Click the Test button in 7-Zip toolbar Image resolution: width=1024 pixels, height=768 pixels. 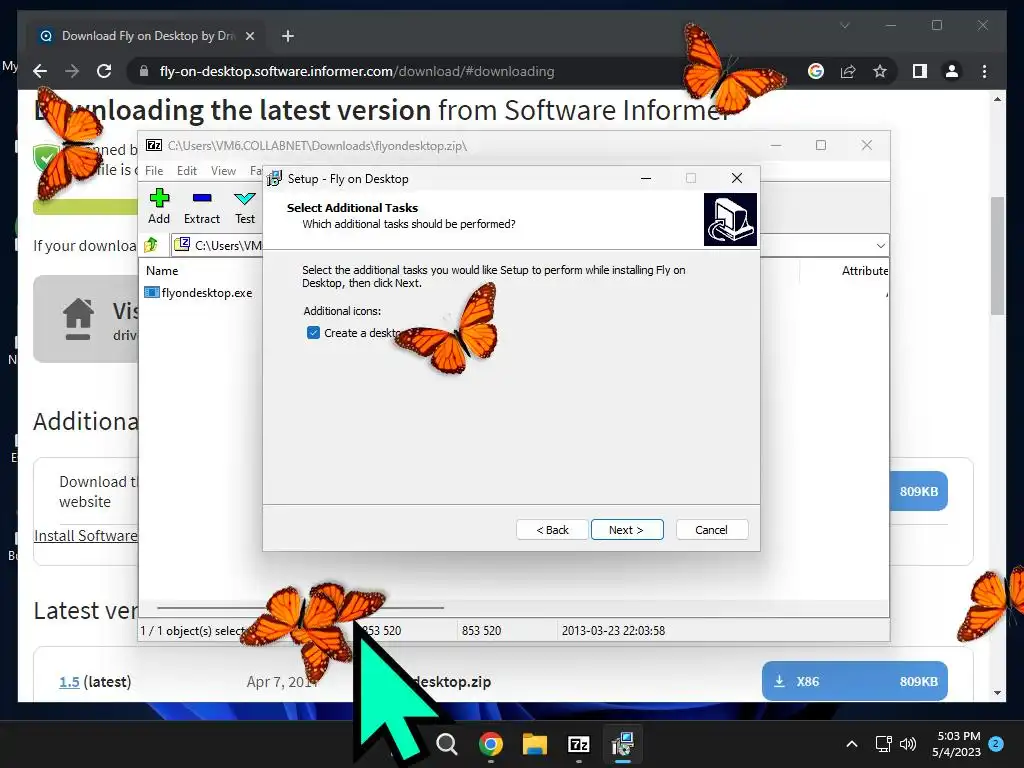pyautogui.click(x=245, y=206)
